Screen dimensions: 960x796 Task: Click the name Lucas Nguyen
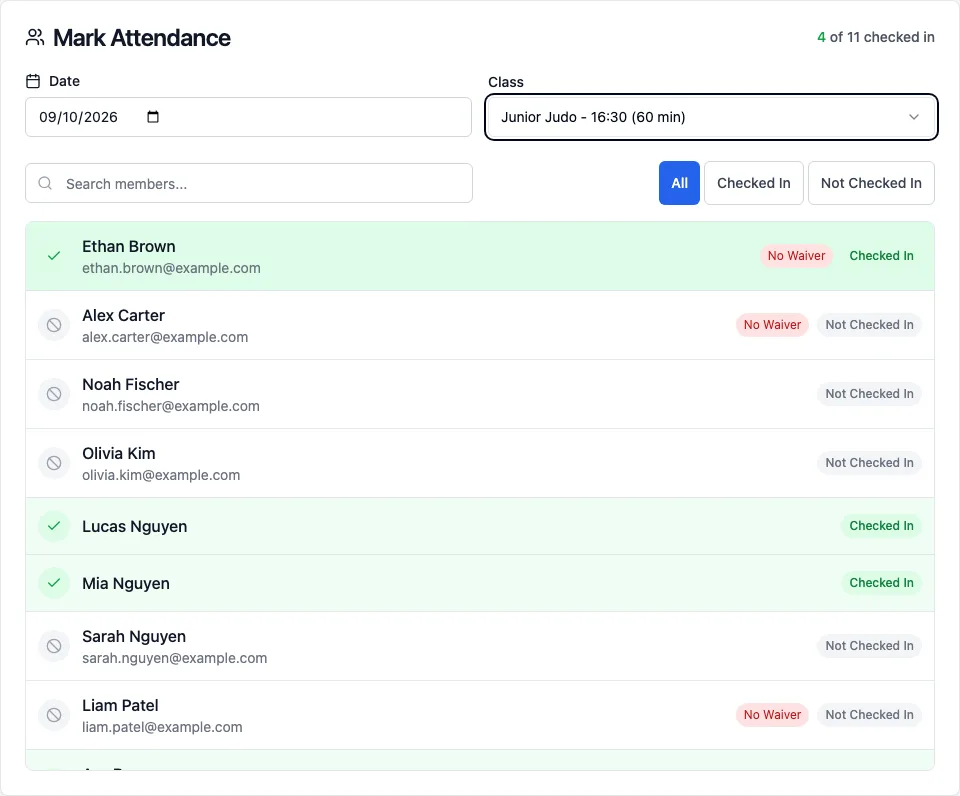(x=135, y=527)
